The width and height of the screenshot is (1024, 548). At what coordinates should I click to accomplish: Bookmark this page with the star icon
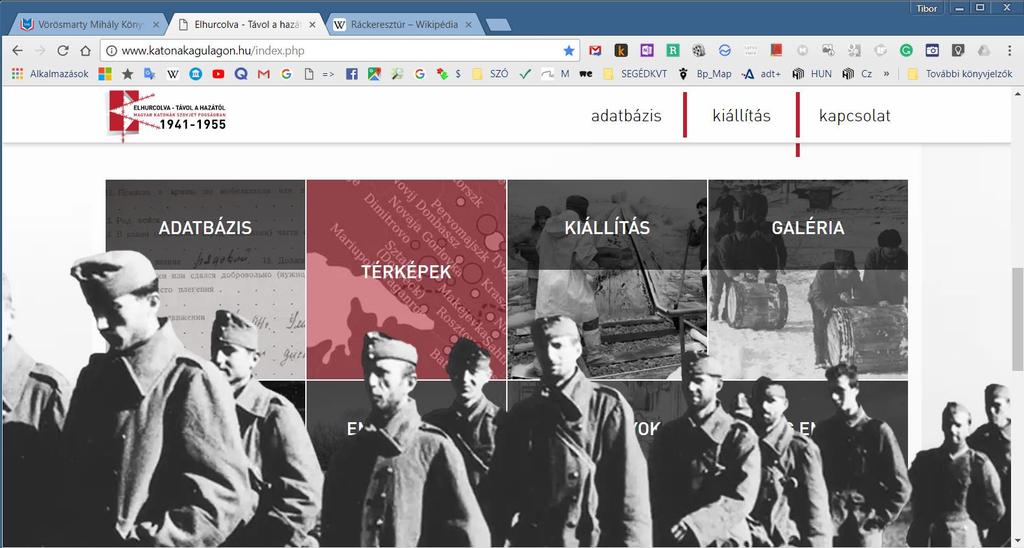pos(569,50)
